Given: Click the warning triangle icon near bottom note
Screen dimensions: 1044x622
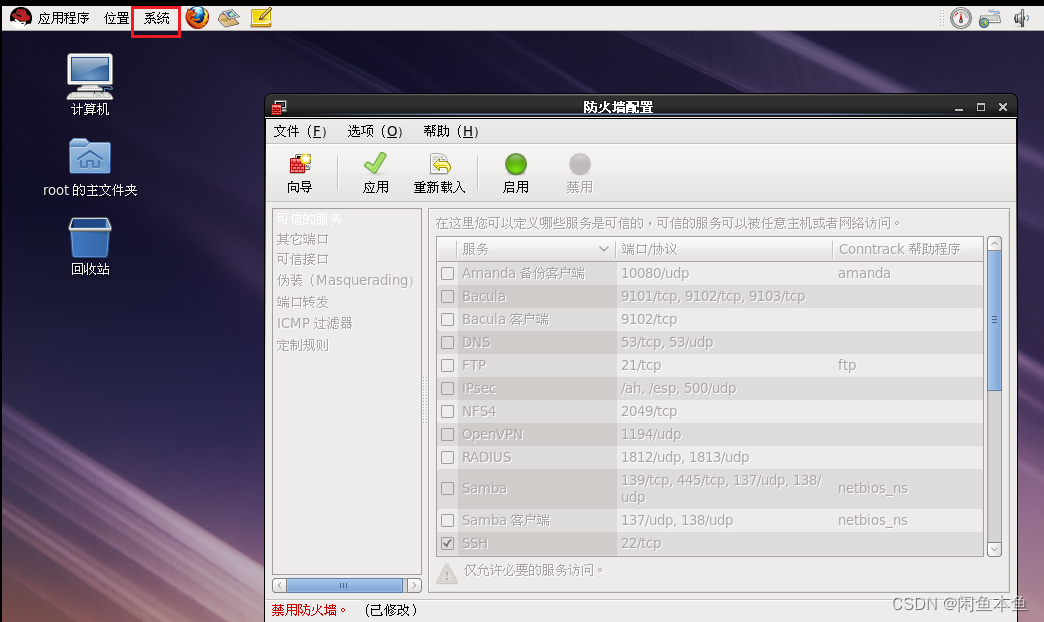Looking at the screenshot, I should (447, 573).
